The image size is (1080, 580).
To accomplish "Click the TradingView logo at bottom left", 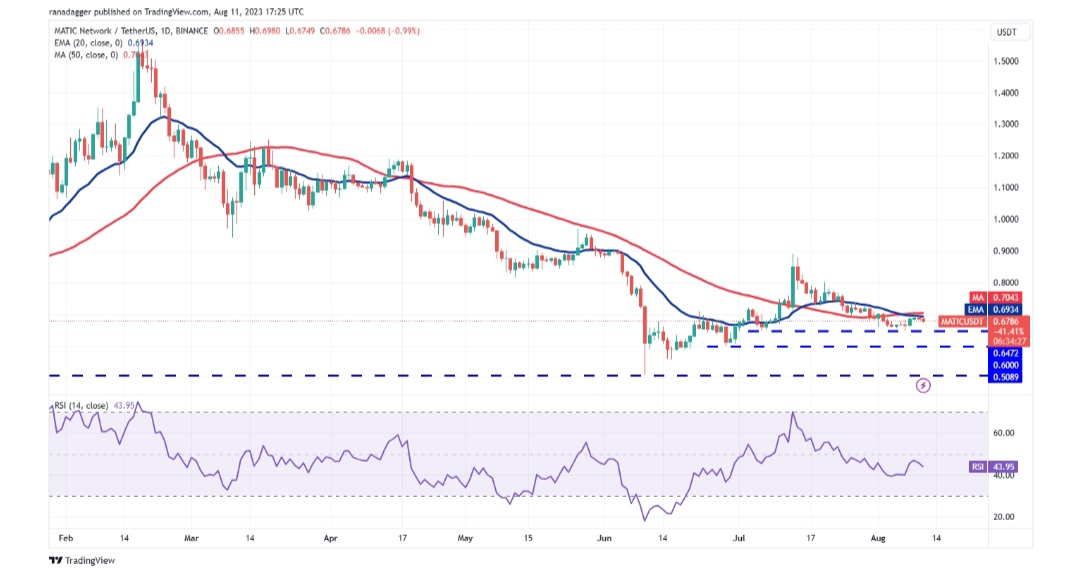I will [x=82, y=560].
